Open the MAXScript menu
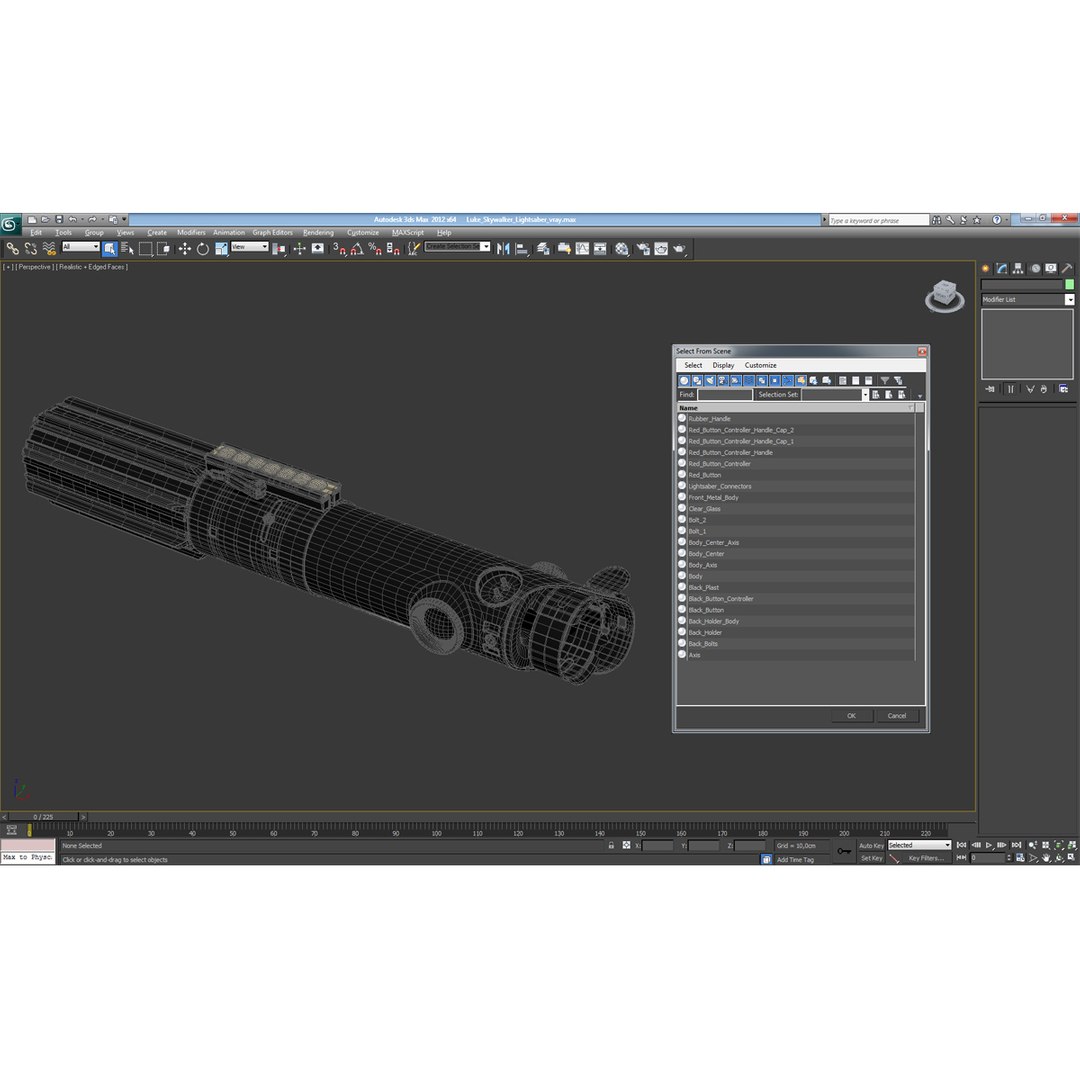Screen dimensions: 1080x1080 pos(408,233)
